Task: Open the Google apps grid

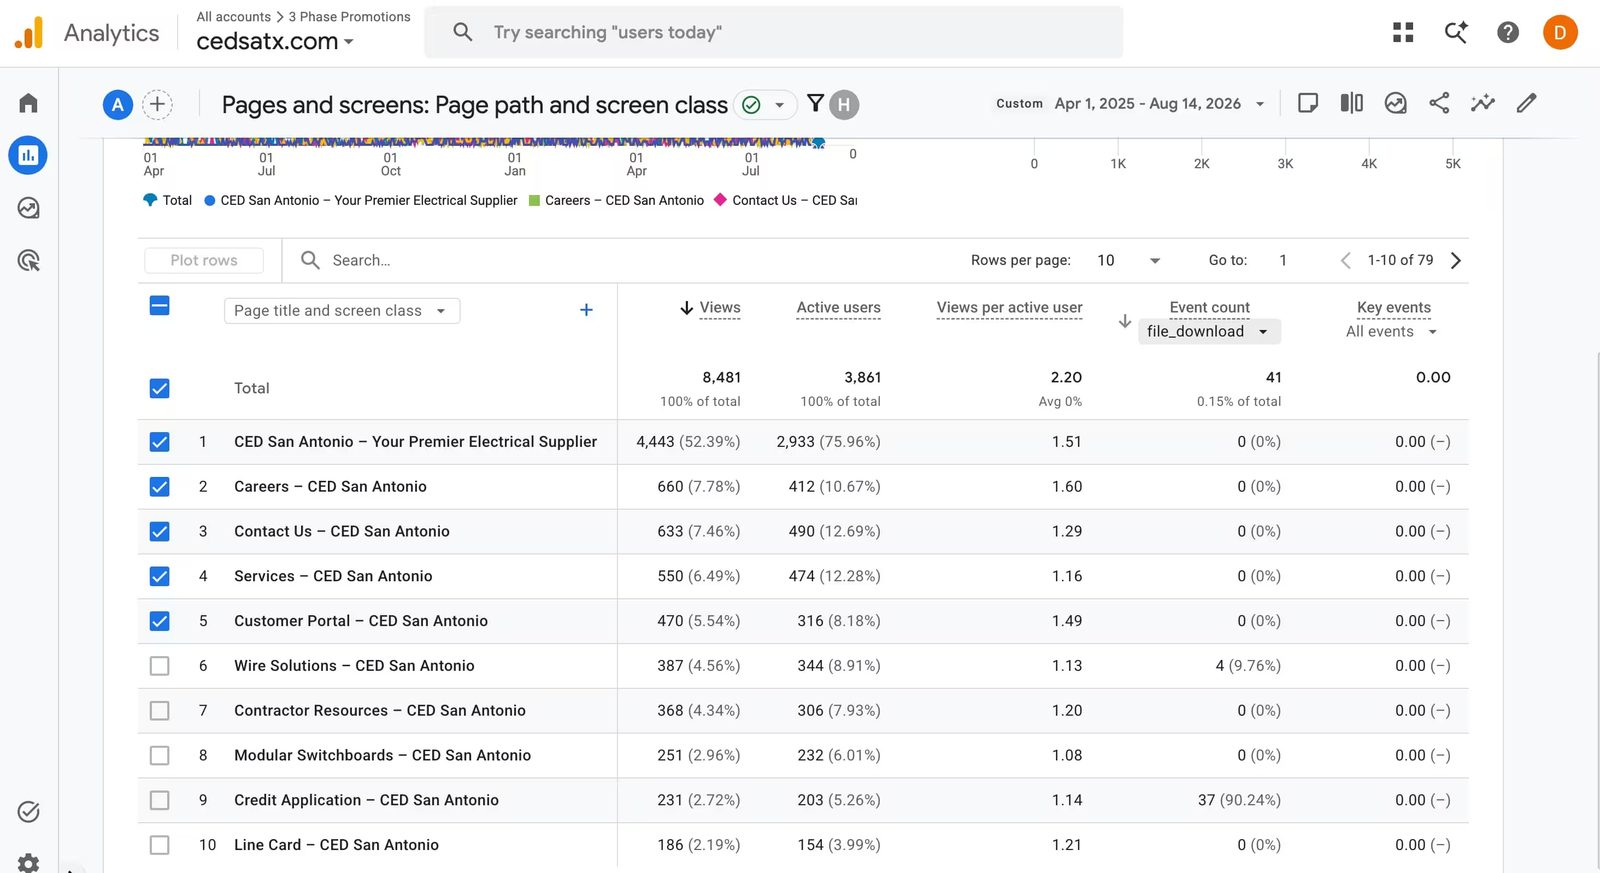Action: [x=1403, y=33]
